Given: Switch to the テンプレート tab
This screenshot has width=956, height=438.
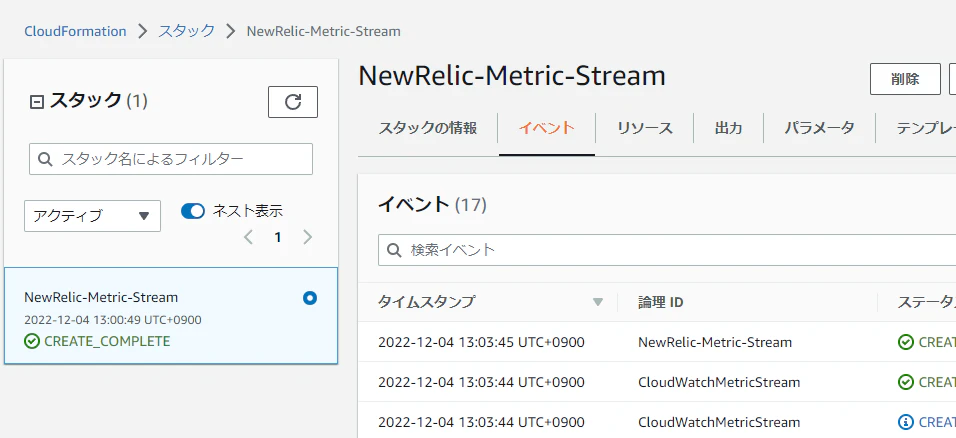Looking at the screenshot, I should (926, 128).
